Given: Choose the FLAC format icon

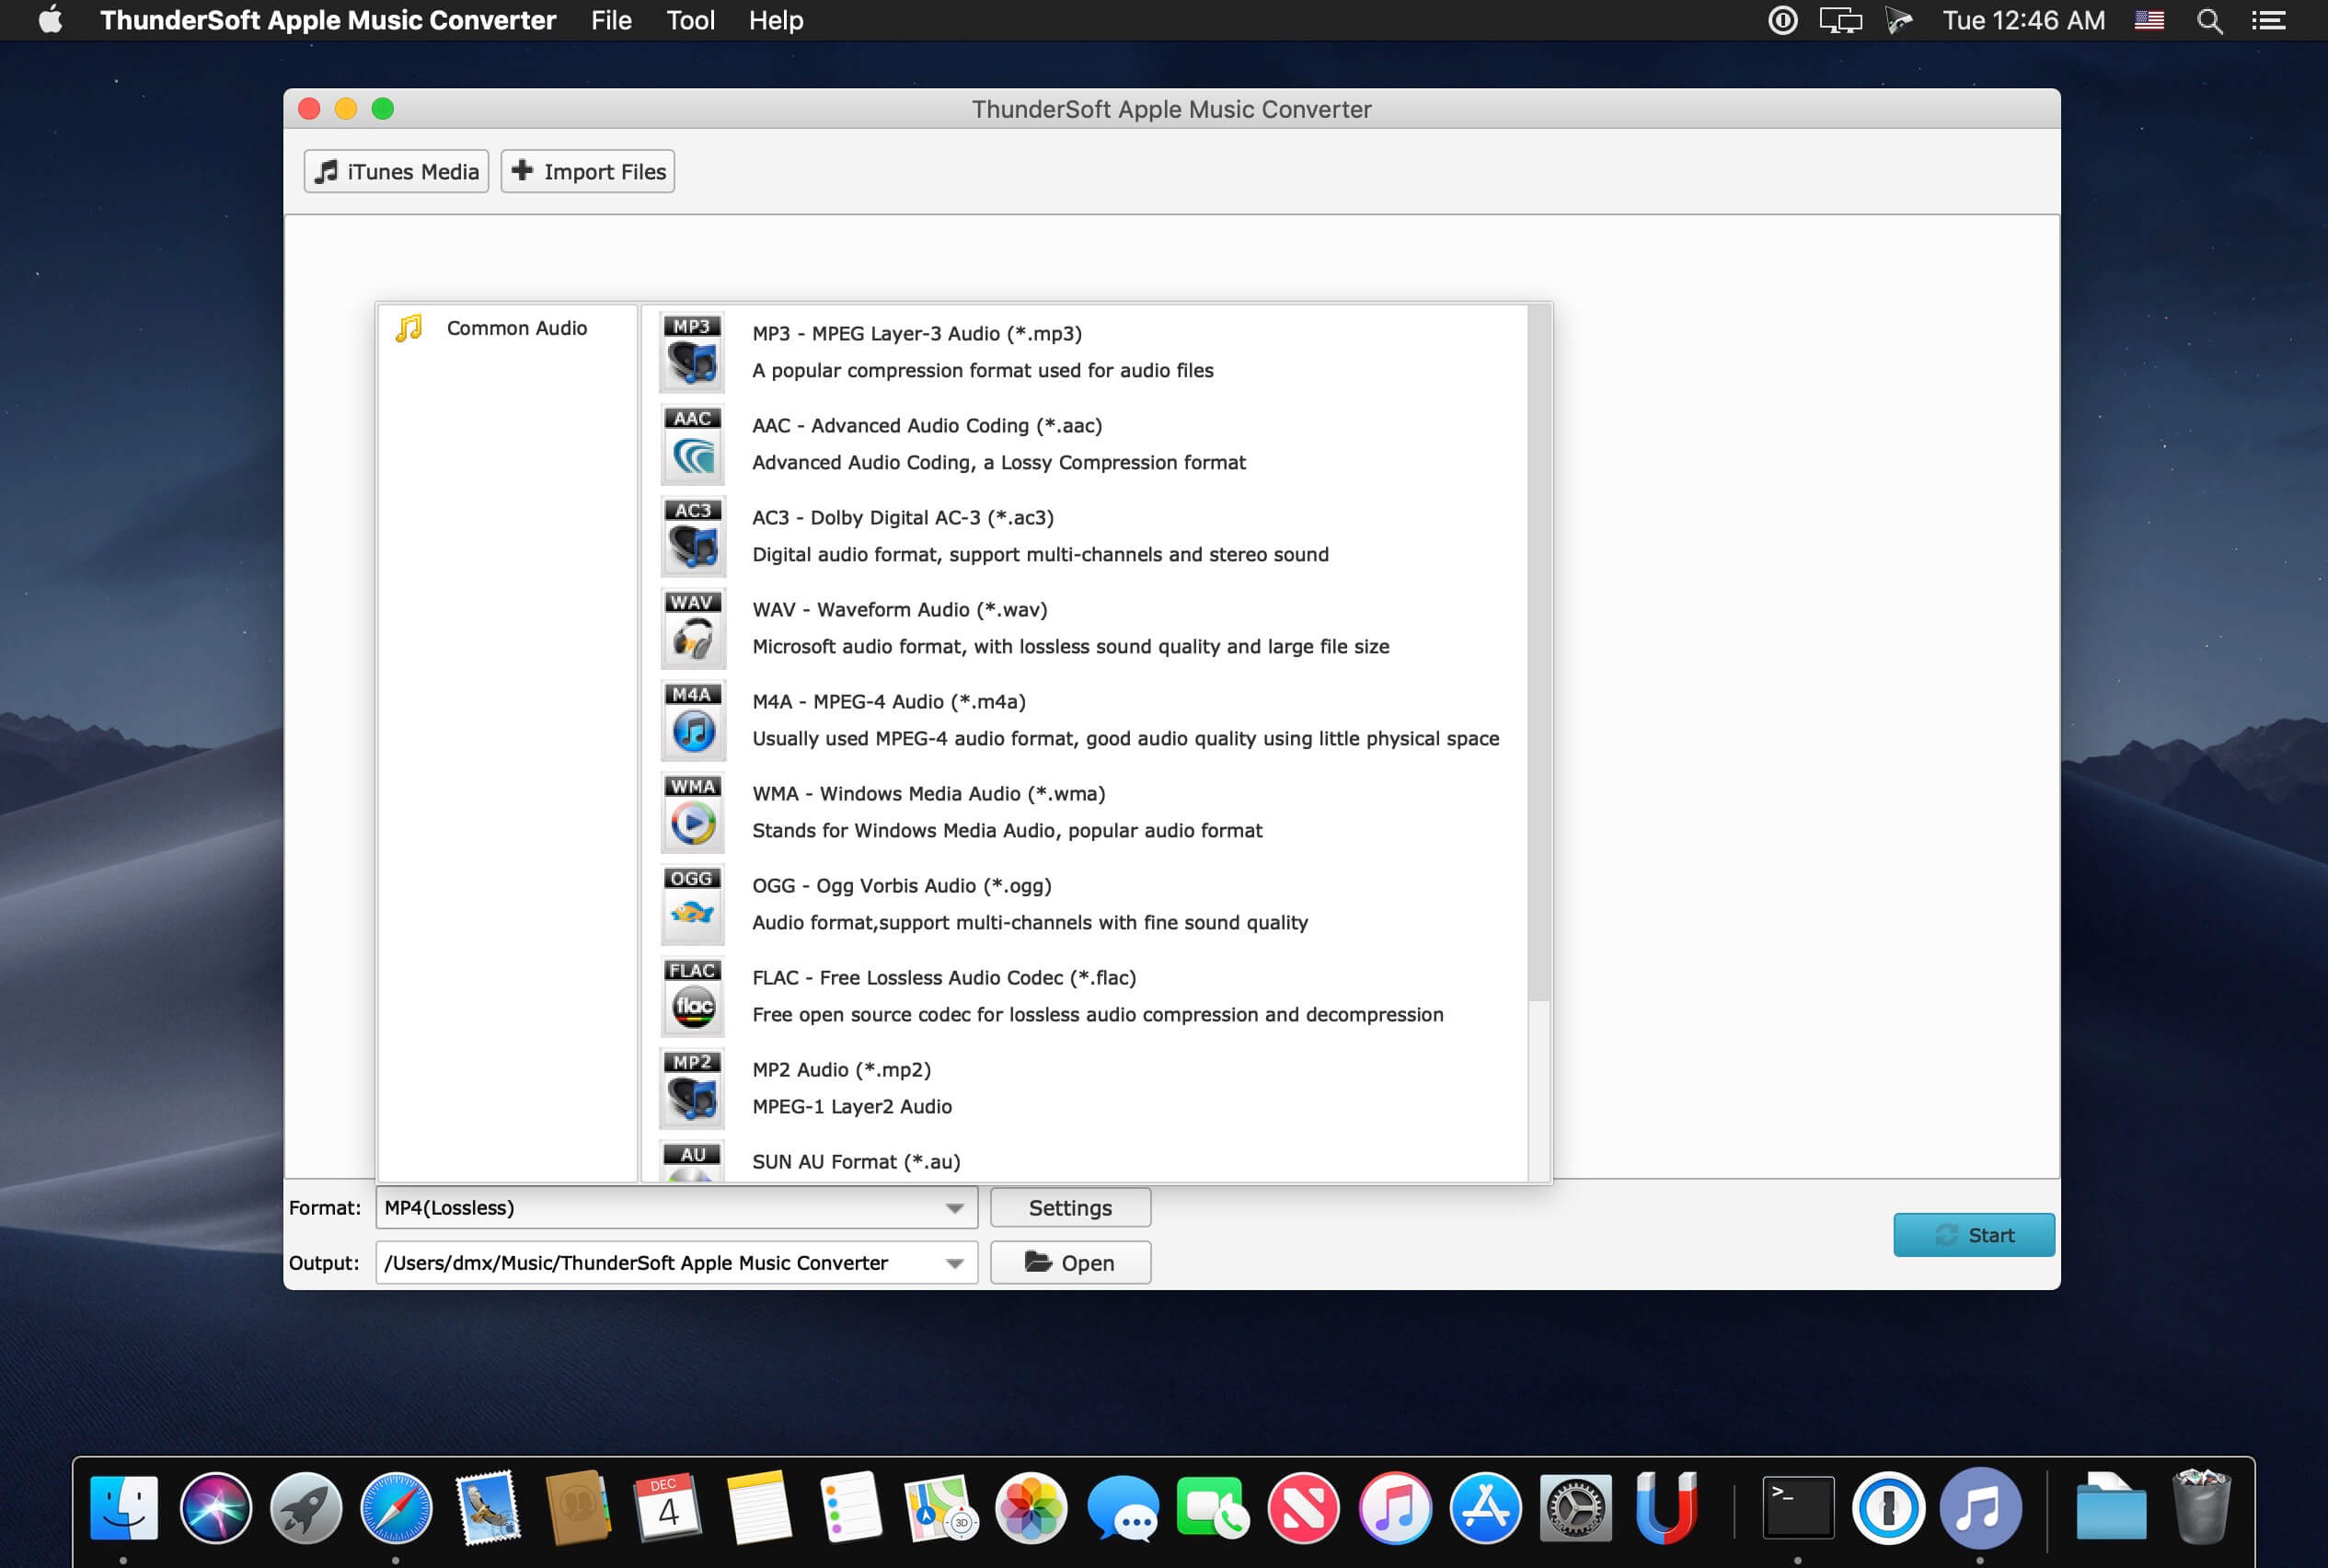Looking at the screenshot, I should (692, 996).
